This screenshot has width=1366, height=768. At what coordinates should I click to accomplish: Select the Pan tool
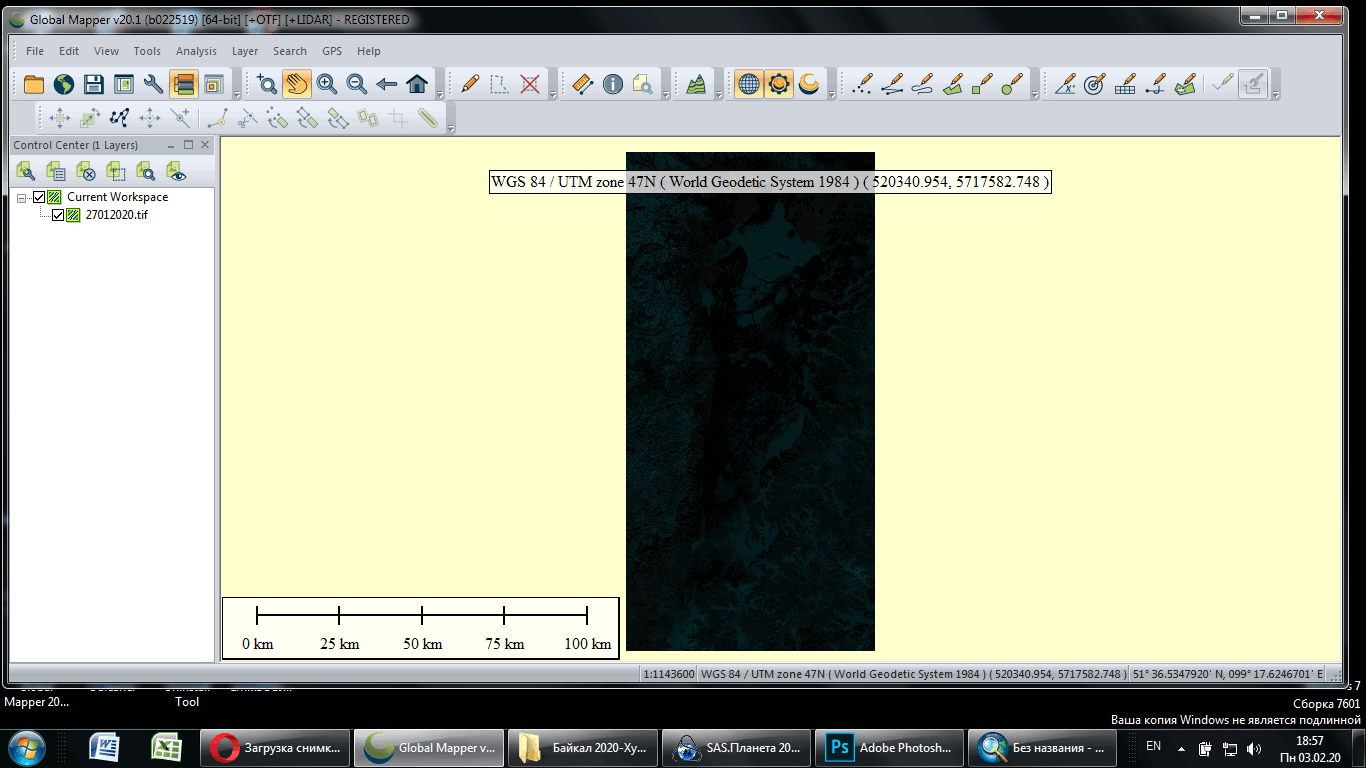point(297,84)
